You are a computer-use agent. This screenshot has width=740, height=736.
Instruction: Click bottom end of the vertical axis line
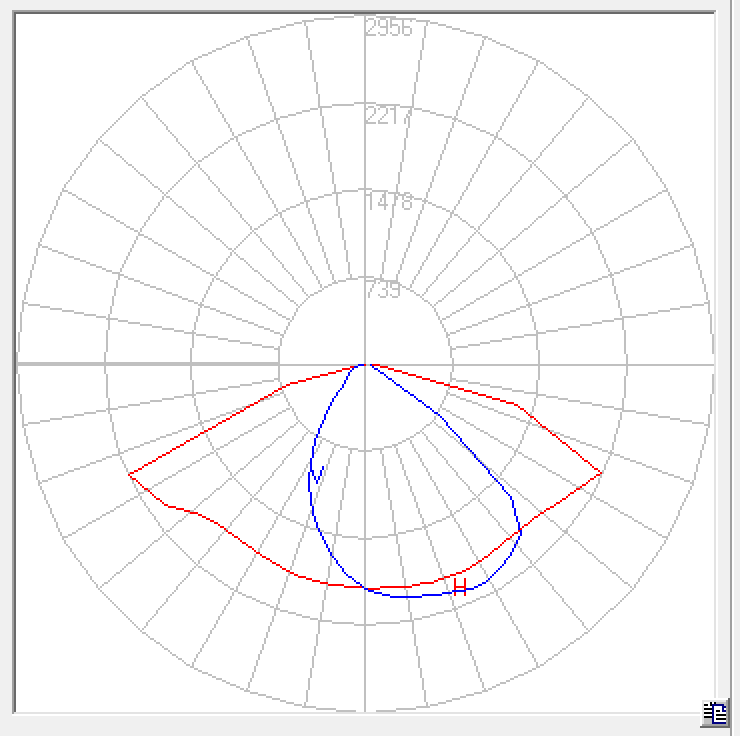pos(365,711)
